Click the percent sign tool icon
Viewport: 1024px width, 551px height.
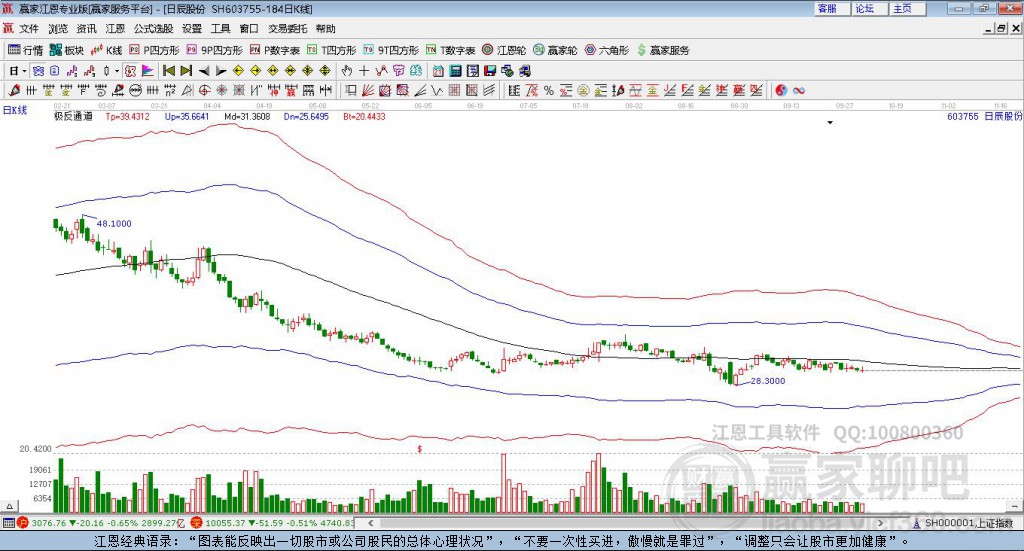(549, 90)
